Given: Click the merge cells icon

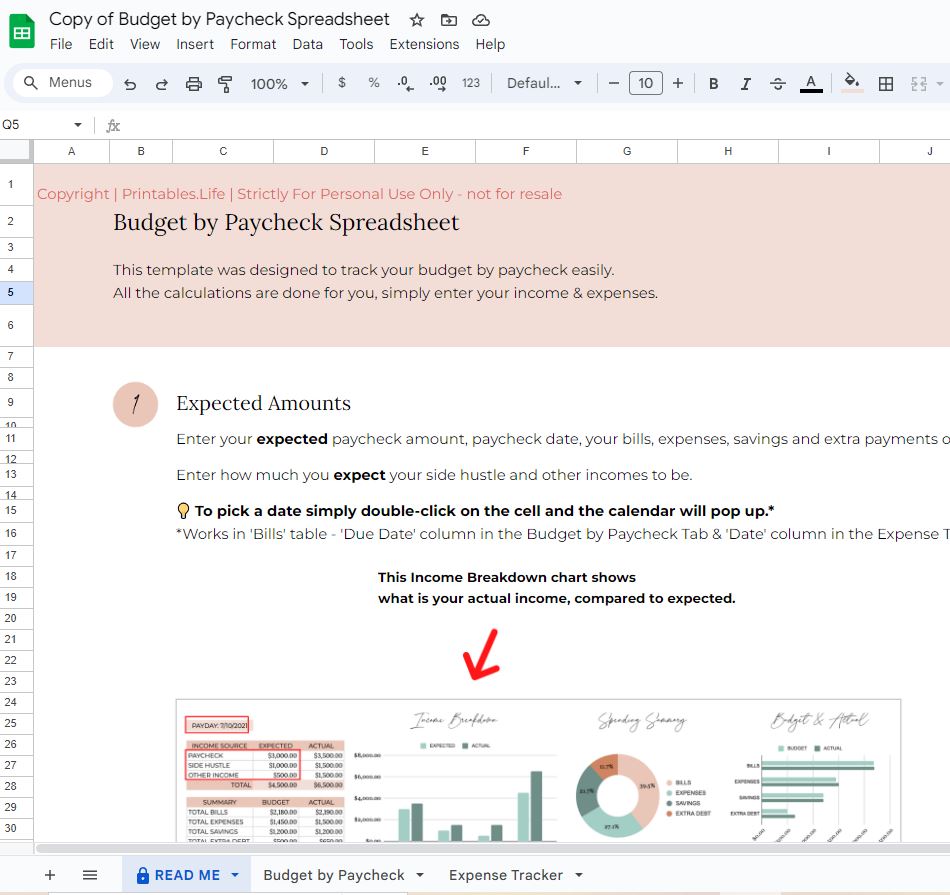Looking at the screenshot, I should (918, 84).
